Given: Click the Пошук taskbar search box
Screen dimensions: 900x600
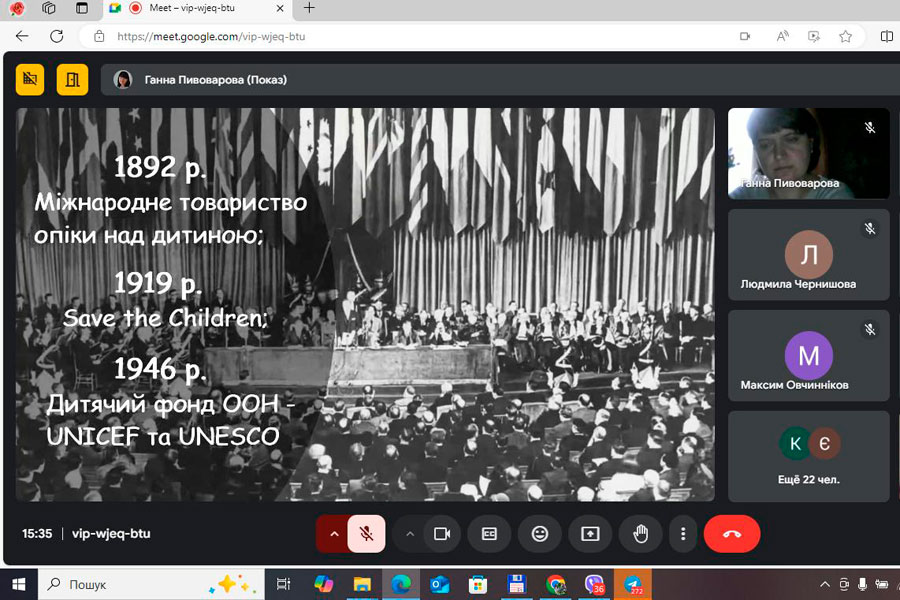Looking at the screenshot, I should (152, 584).
